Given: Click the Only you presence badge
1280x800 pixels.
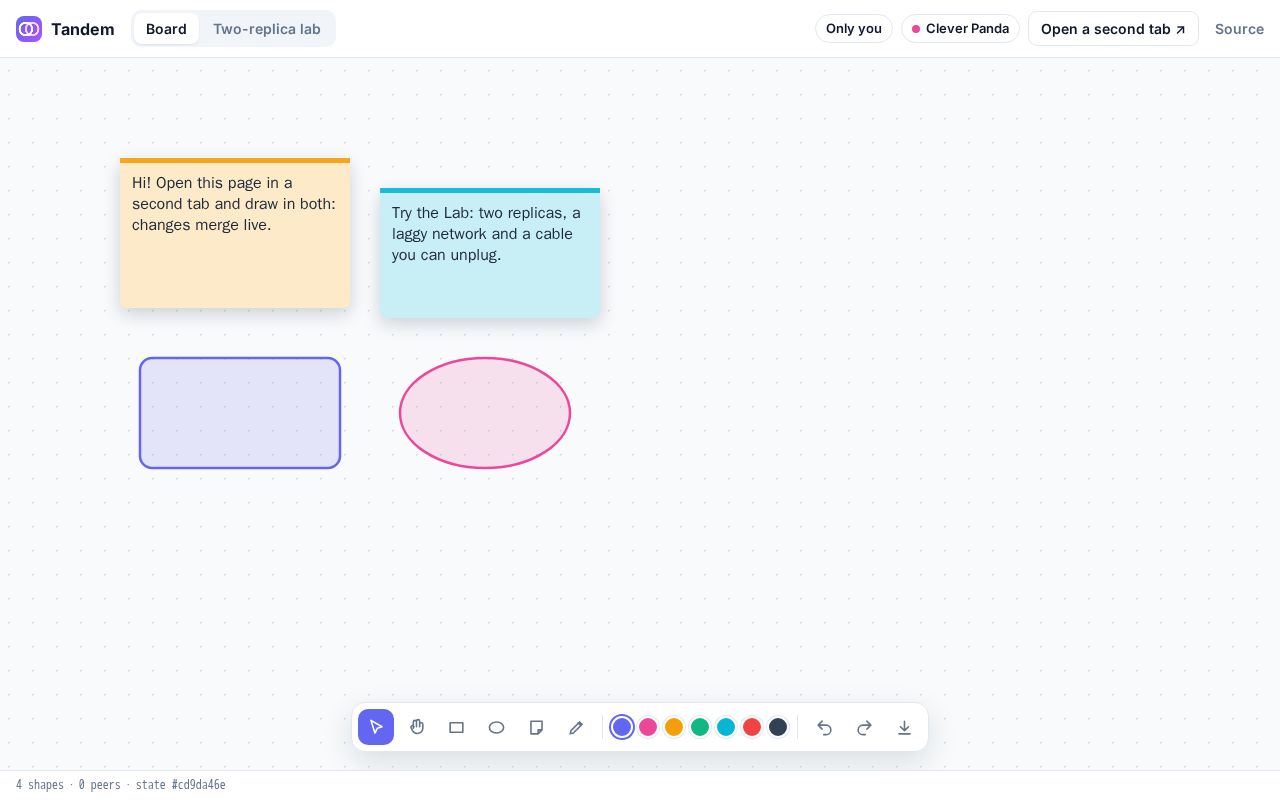Looking at the screenshot, I should tap(854, 29).
